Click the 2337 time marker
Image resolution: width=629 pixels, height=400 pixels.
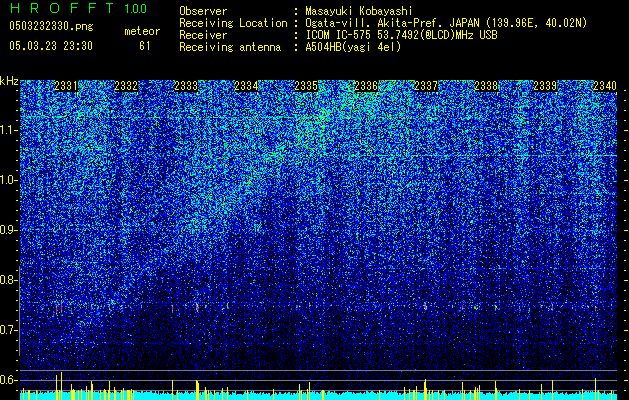tap(426, 86)
